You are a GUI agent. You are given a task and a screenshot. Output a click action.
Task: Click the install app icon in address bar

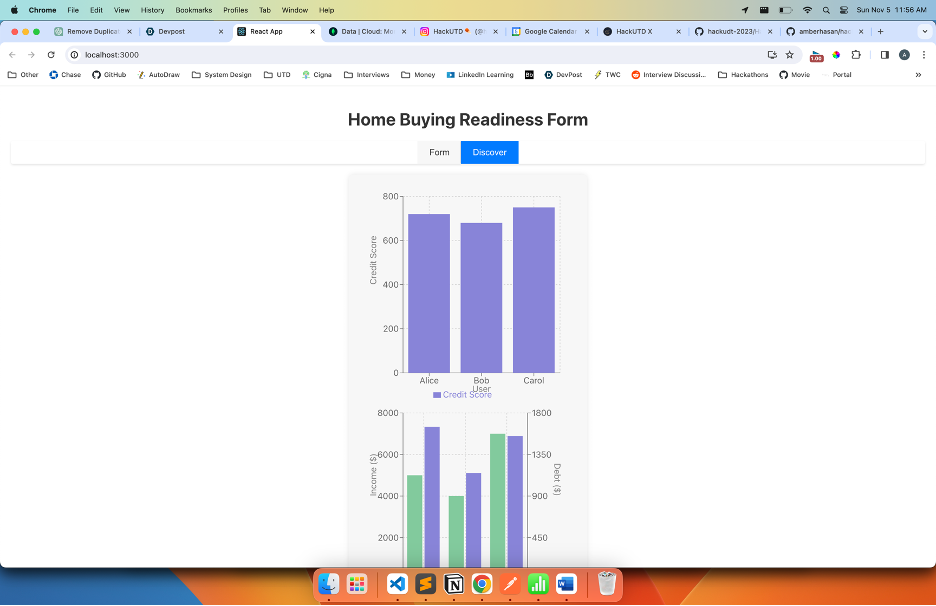pos(772,55)
